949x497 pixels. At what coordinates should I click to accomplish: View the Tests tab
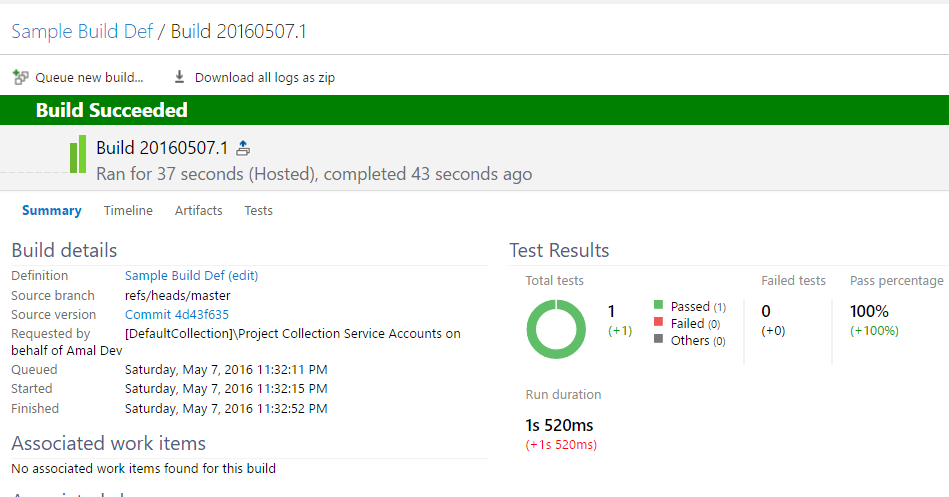[258, 211]
